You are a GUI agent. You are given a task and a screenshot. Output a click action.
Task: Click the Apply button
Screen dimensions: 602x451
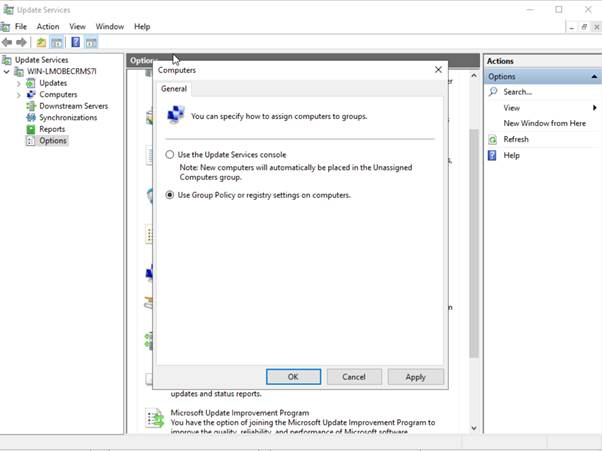click(x=415, y=377)
